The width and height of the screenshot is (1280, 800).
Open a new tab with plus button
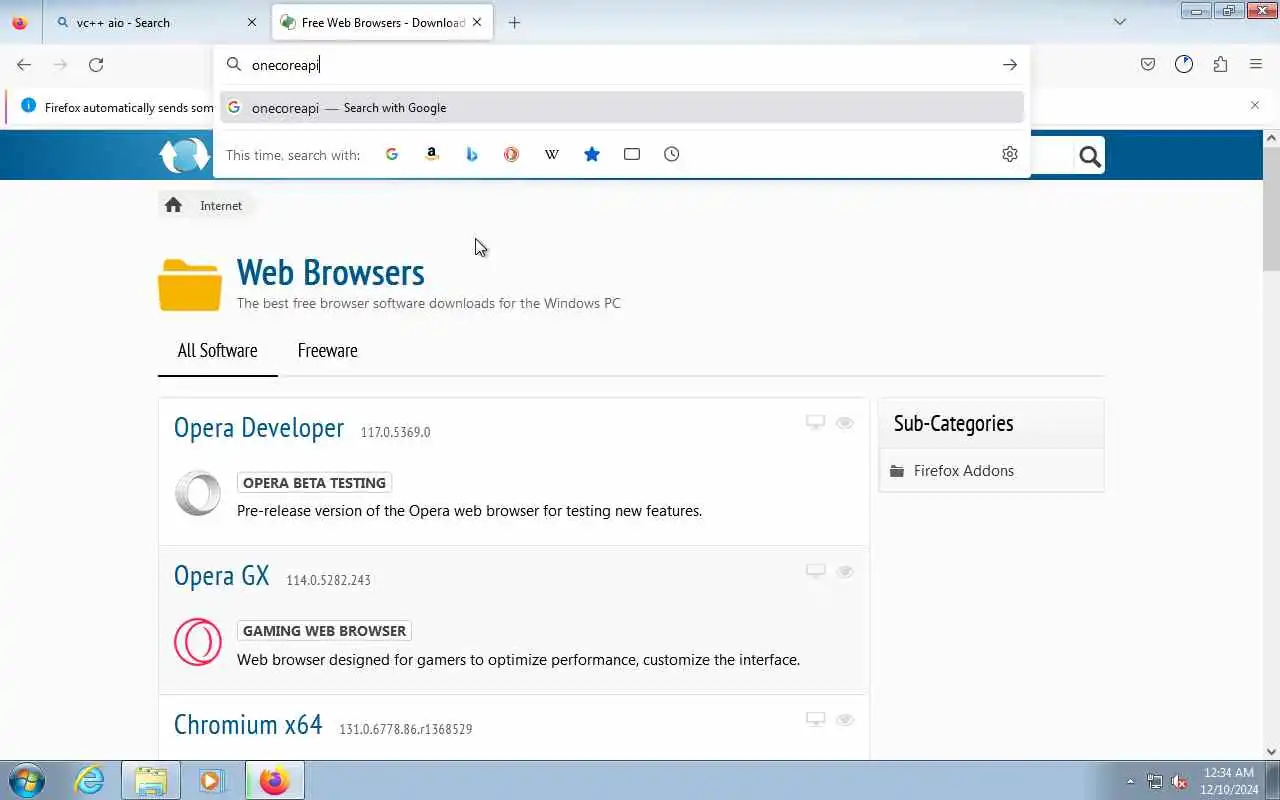[x=514, y=22]
